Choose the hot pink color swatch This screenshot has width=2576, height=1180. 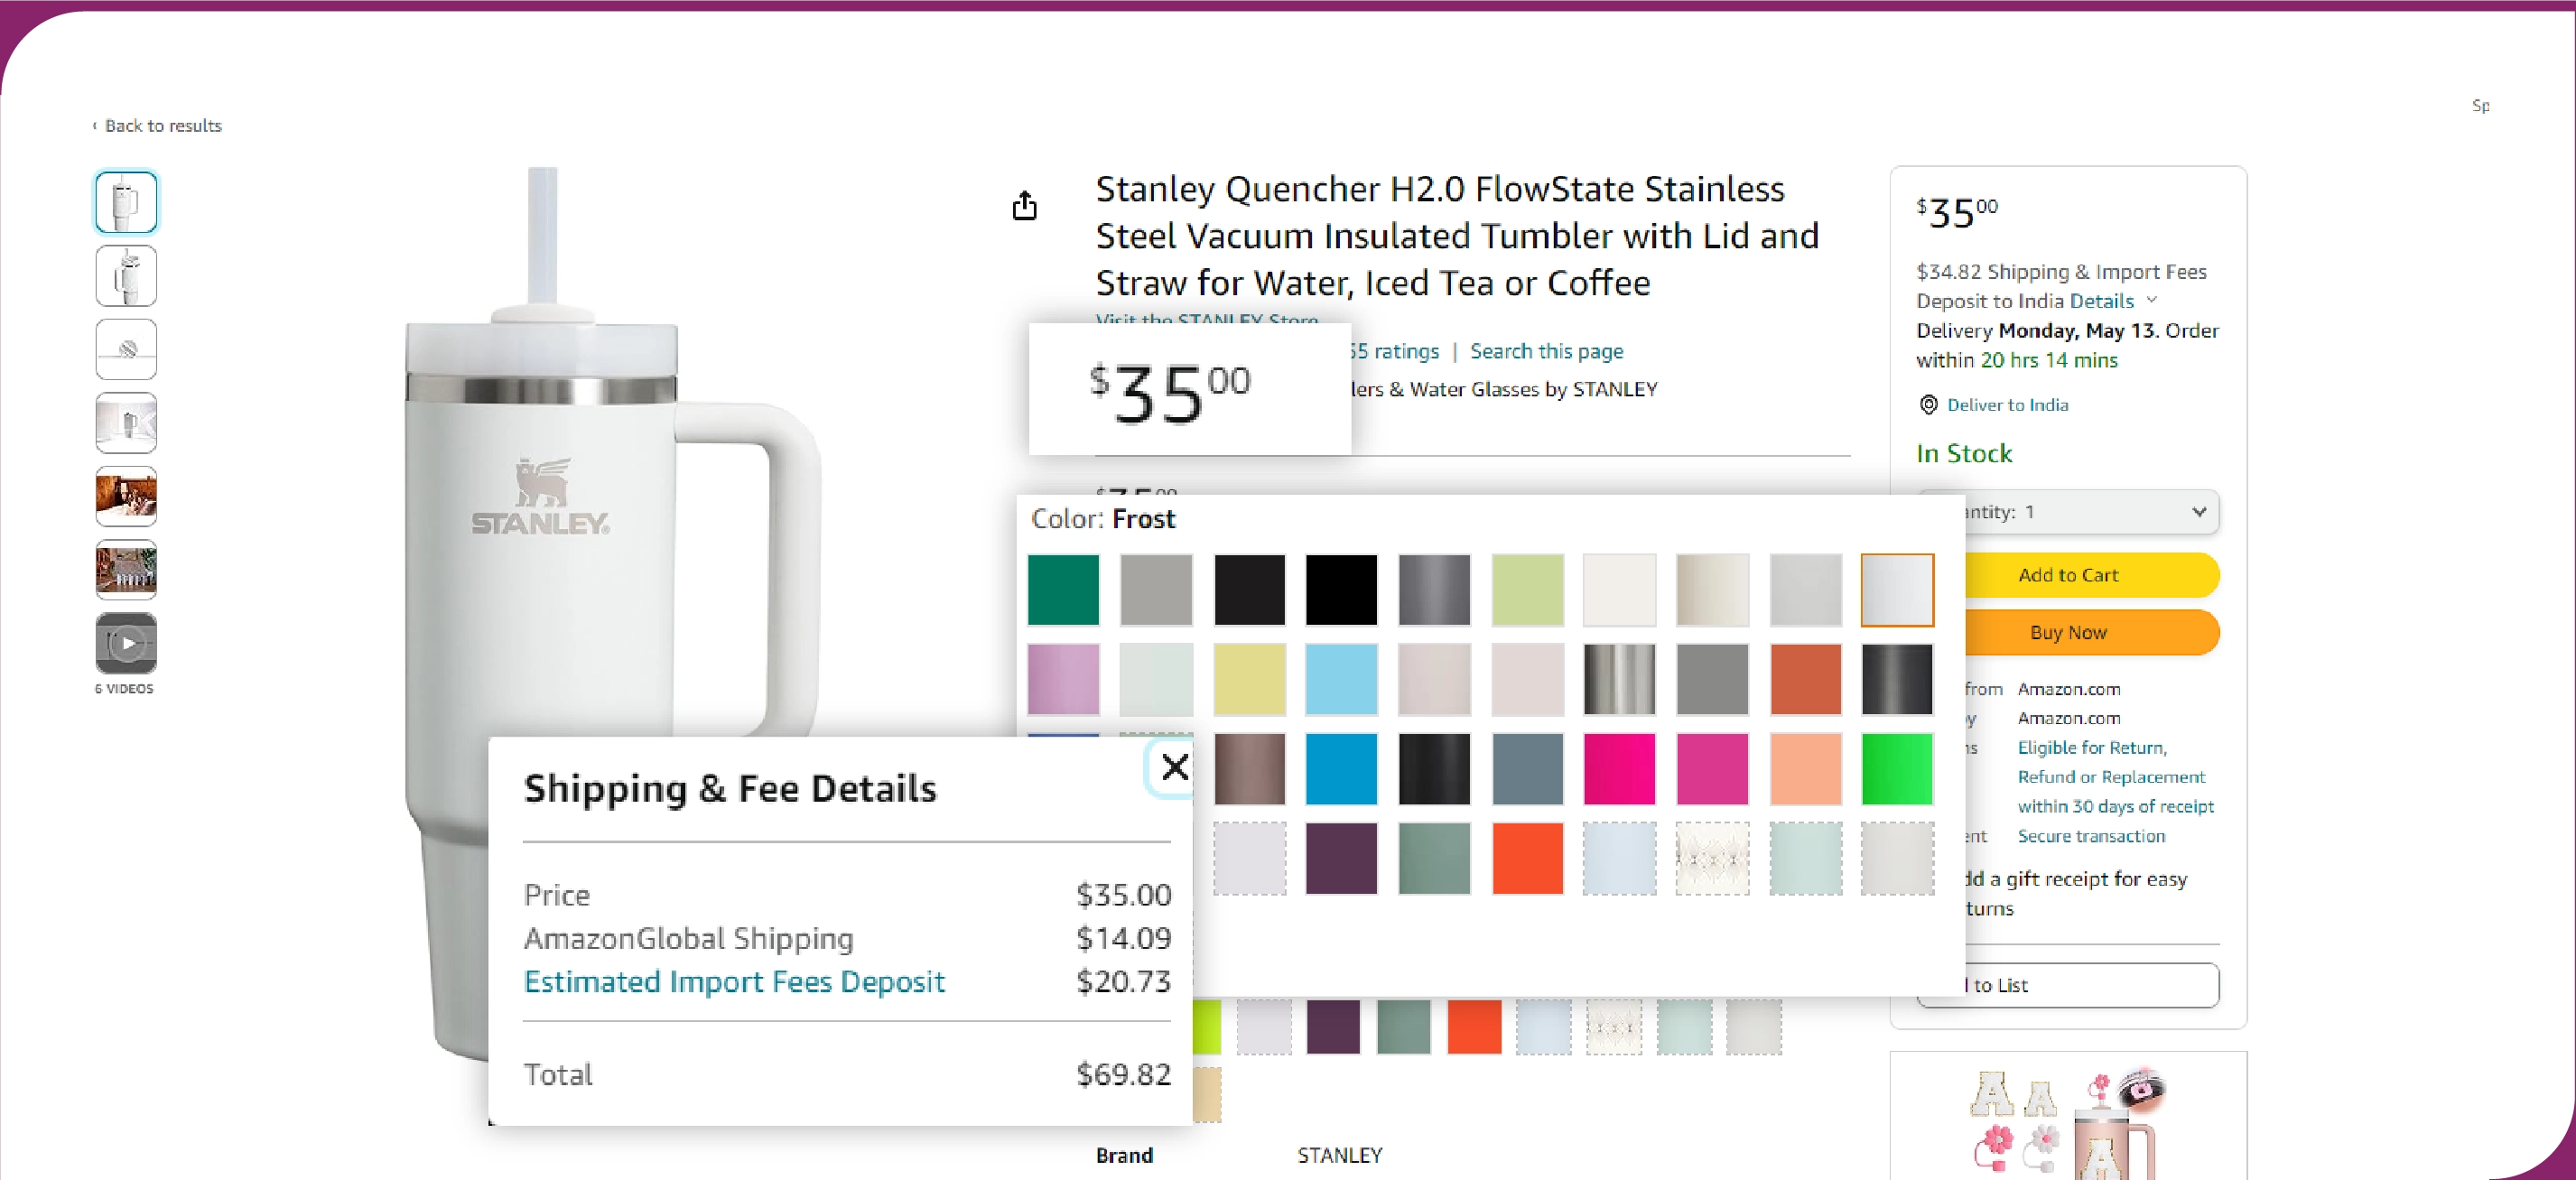1619,769
